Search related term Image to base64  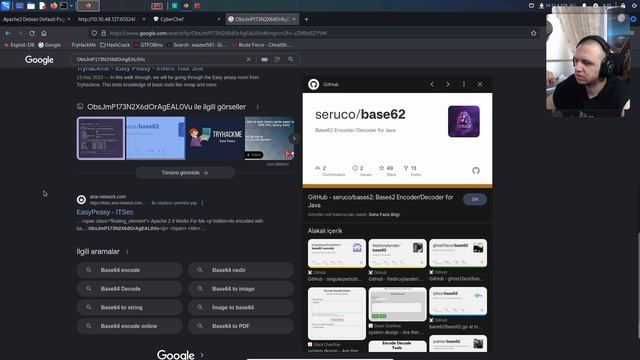pyautogui.click(x=241, y=307)
